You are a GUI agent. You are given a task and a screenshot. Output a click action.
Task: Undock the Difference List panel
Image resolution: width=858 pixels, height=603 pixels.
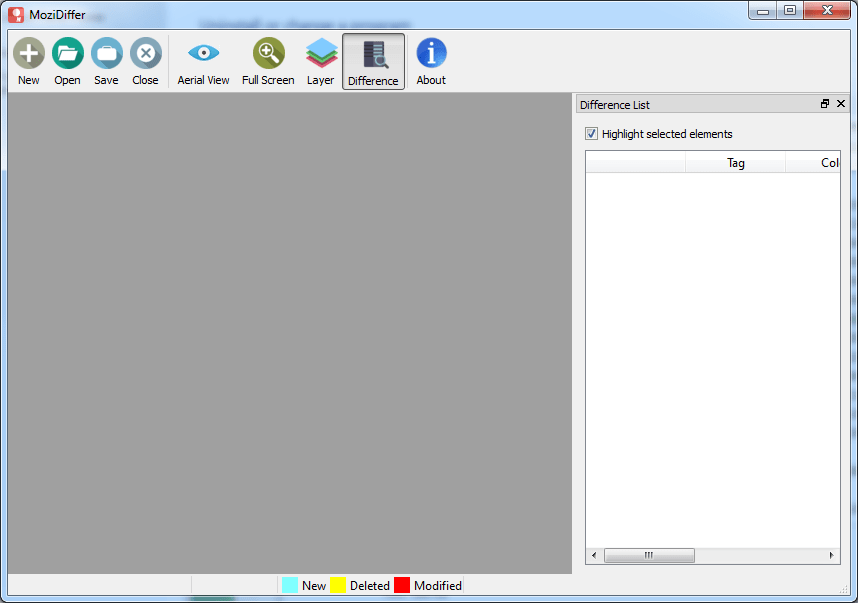coord(824,103)
